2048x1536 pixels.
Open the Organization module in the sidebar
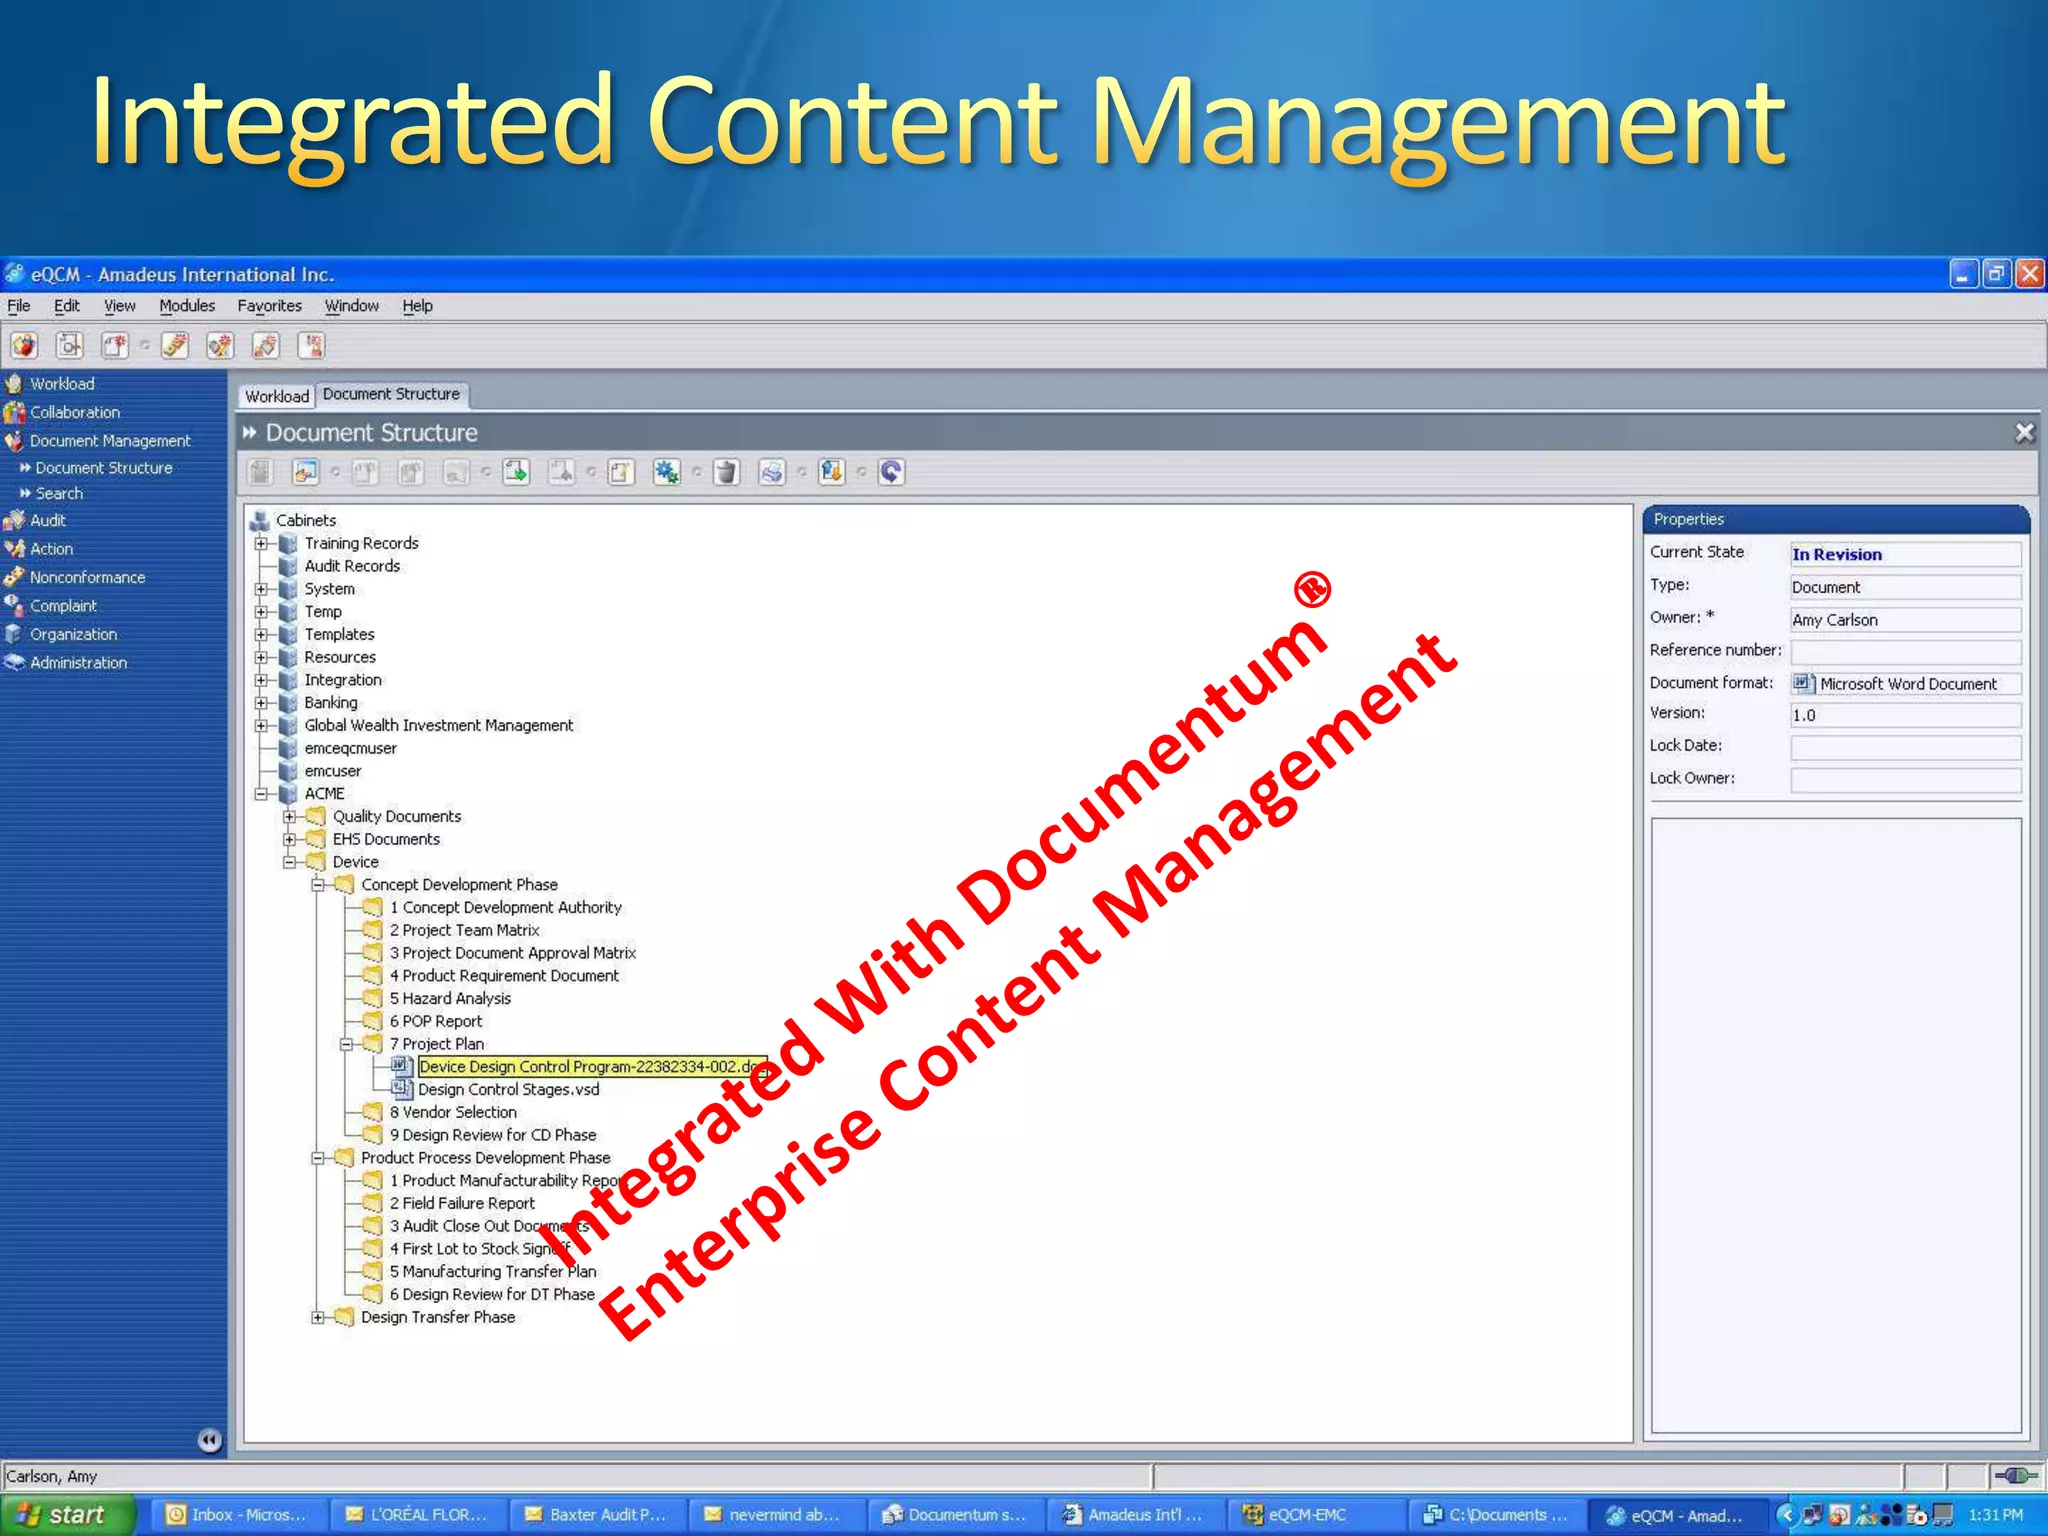[73, 634]
